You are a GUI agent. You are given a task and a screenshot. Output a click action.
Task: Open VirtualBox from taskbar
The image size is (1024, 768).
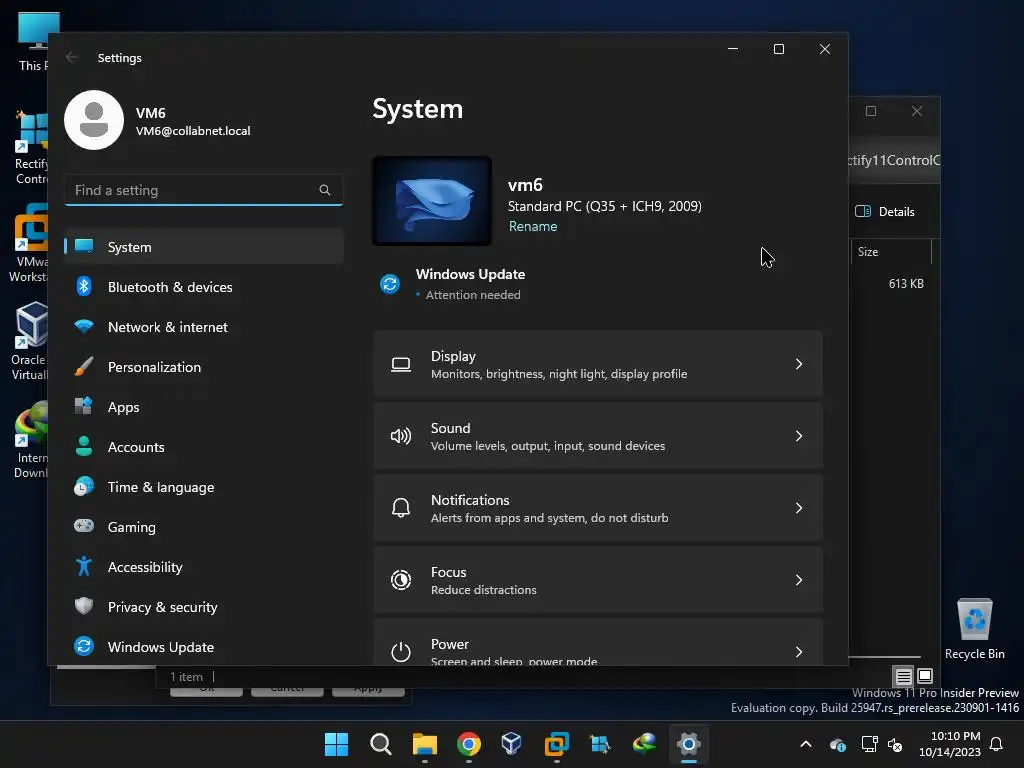tap(511, 744)
